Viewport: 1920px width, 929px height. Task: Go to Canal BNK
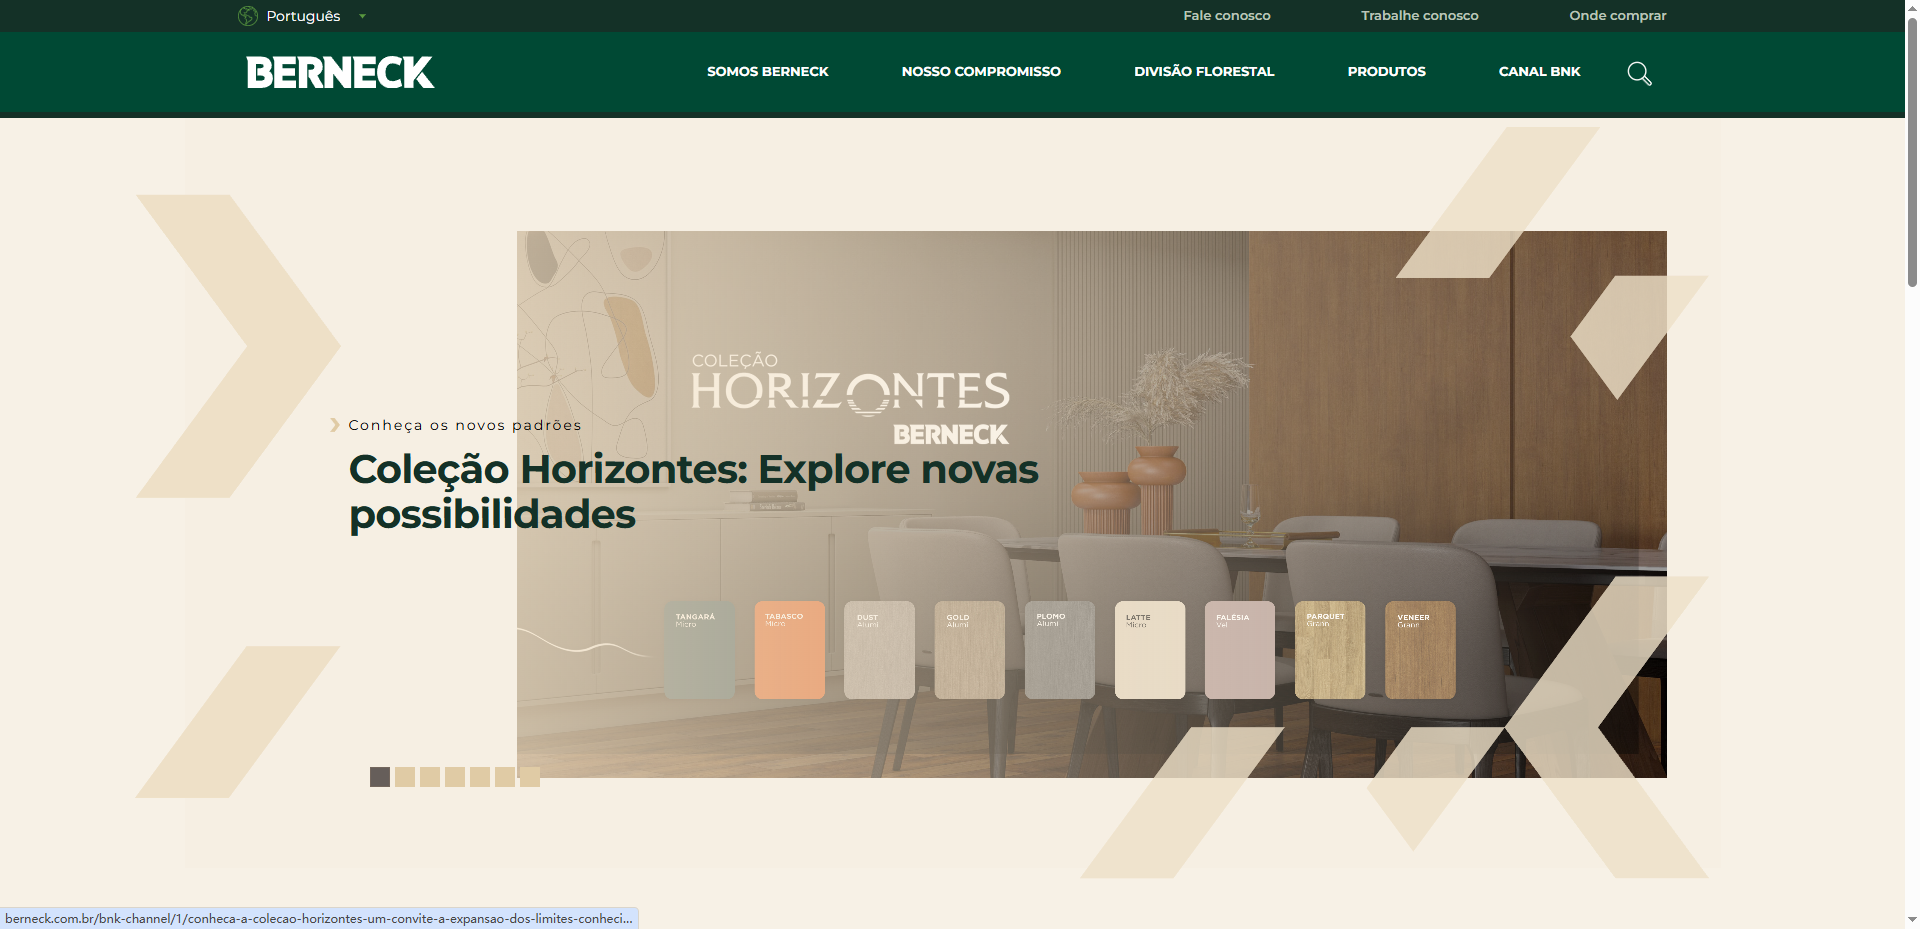tap(1539, 72)
